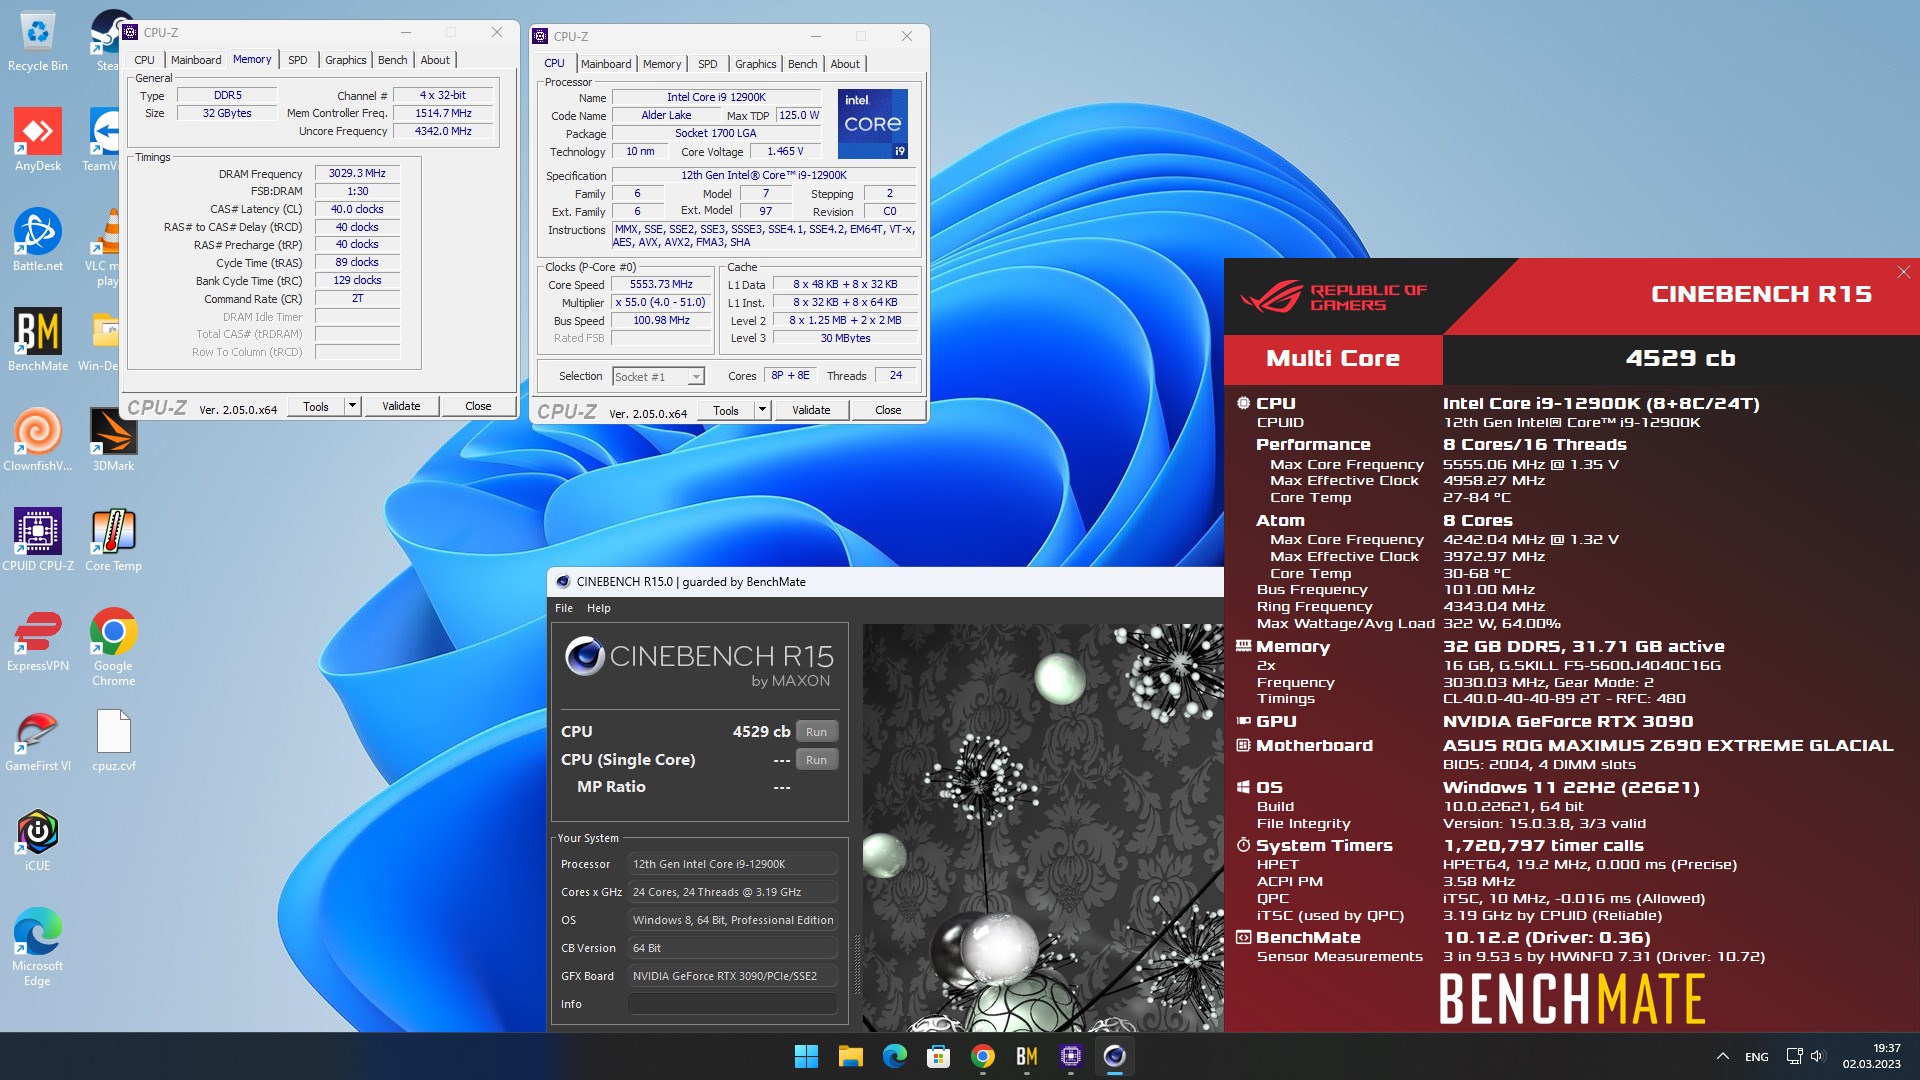Screen dimensions: 1920x1080
Task: Click Validate in the right CPU-Z window (CPU tab)
Action: pos(811,410)
